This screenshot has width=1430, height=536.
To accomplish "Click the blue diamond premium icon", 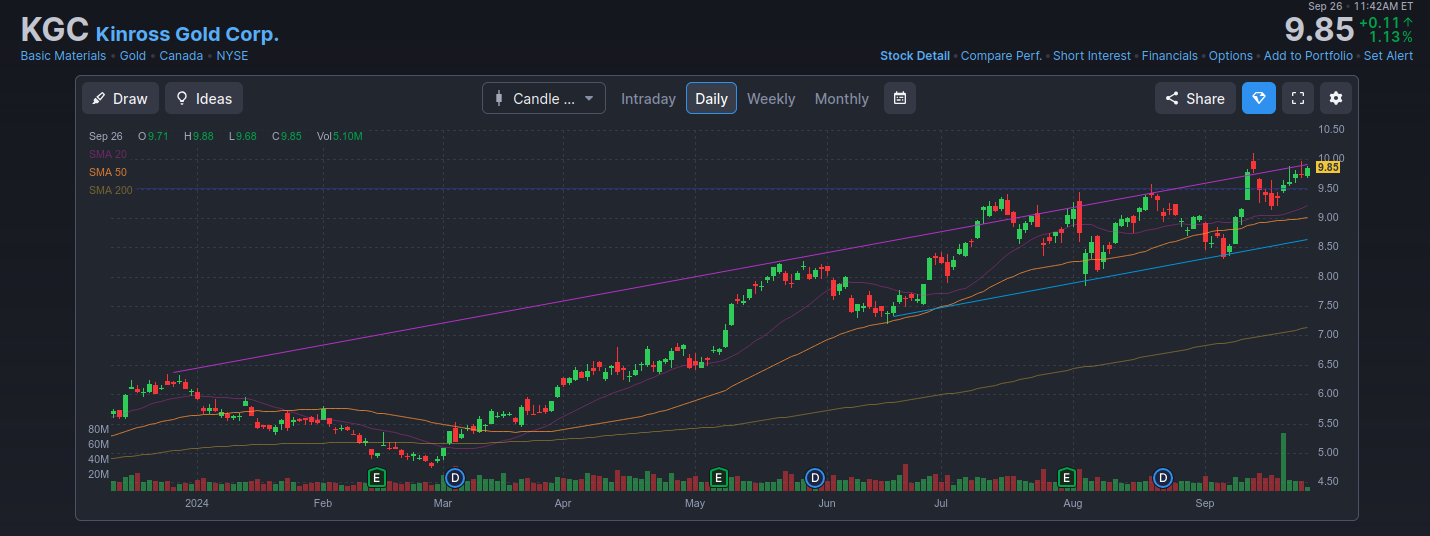I will coord(1259,98).
